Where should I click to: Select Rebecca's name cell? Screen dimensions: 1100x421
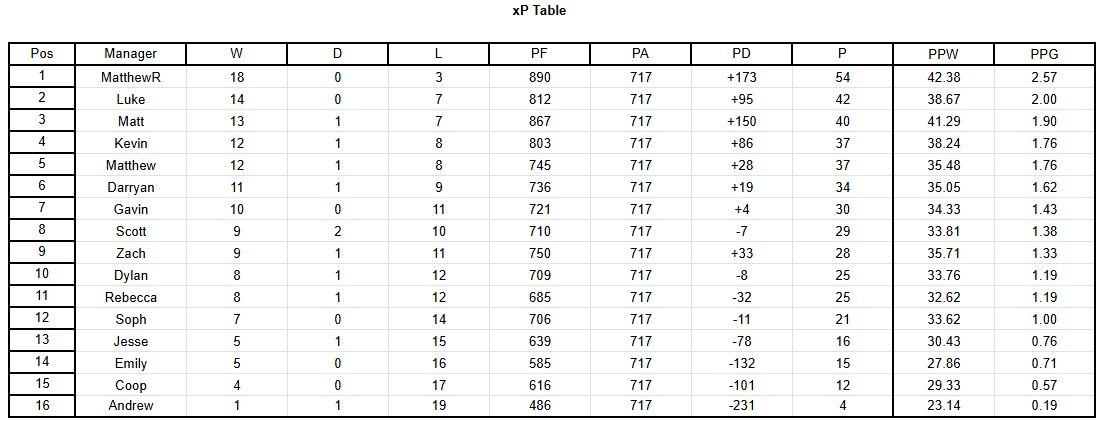[x=130, y=297]
